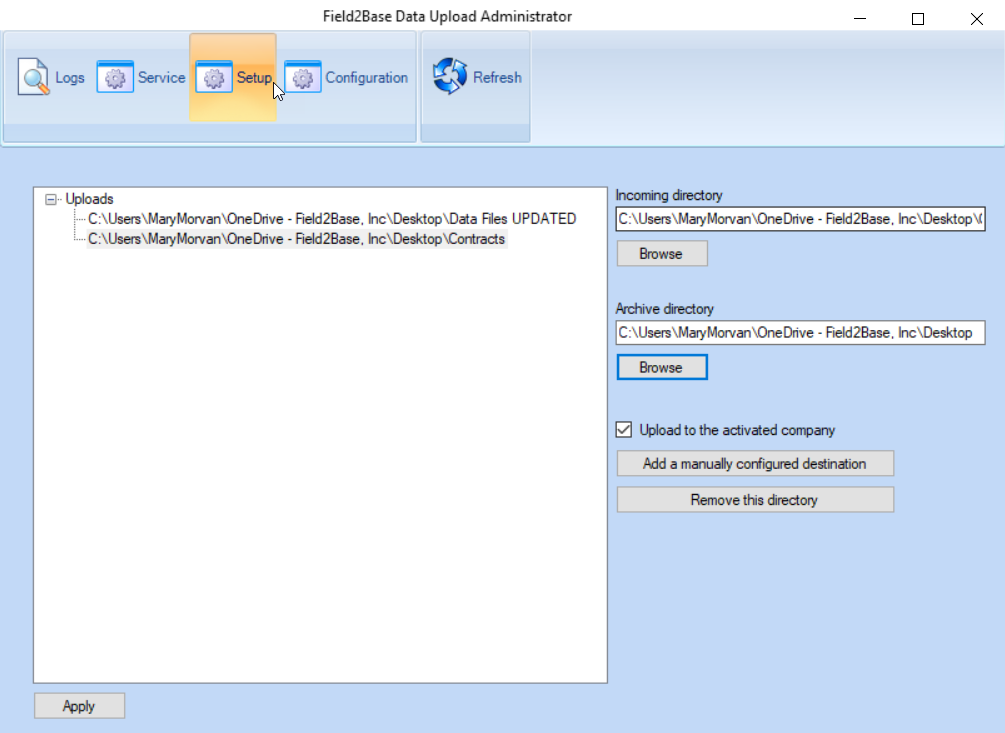This screenshot has height=733, width=1005.
Task: Click the Incoming directory text field
Action: click(801, 219)
